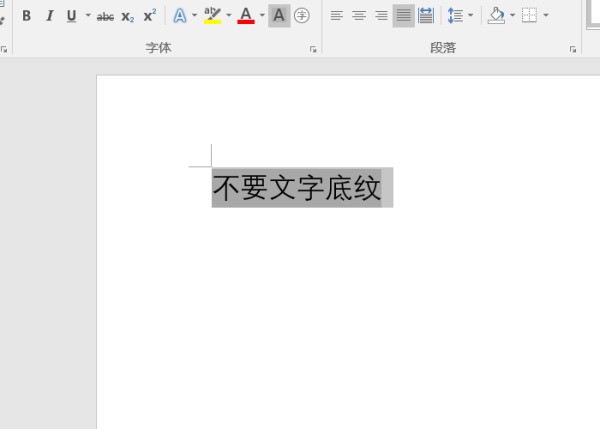Open text effects and typography
Viewport: 600px width, 429px height.
[x=179, y=16]
